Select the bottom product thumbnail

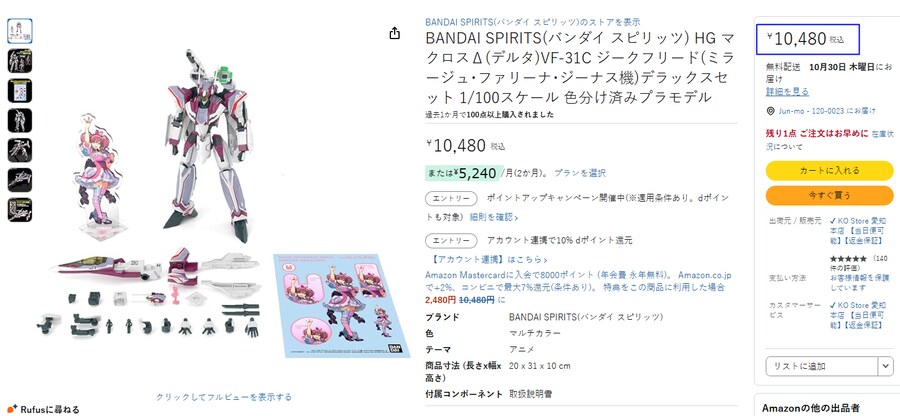pos(20,209)
